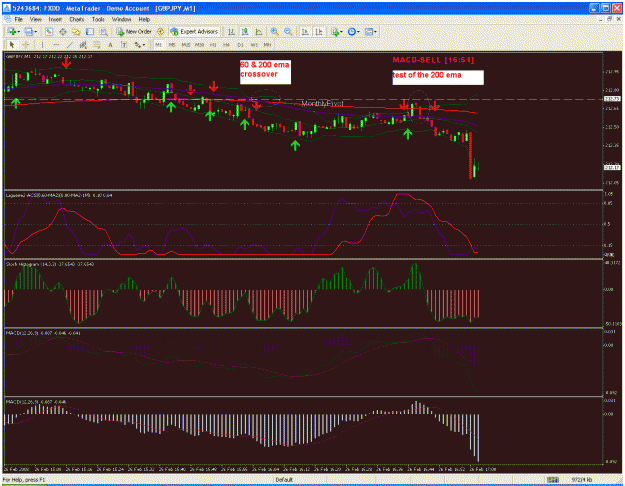Viewport: 625px width, 486px height.
Task: Activate the M1 timeframe button
Action: [x=159, y=45]
